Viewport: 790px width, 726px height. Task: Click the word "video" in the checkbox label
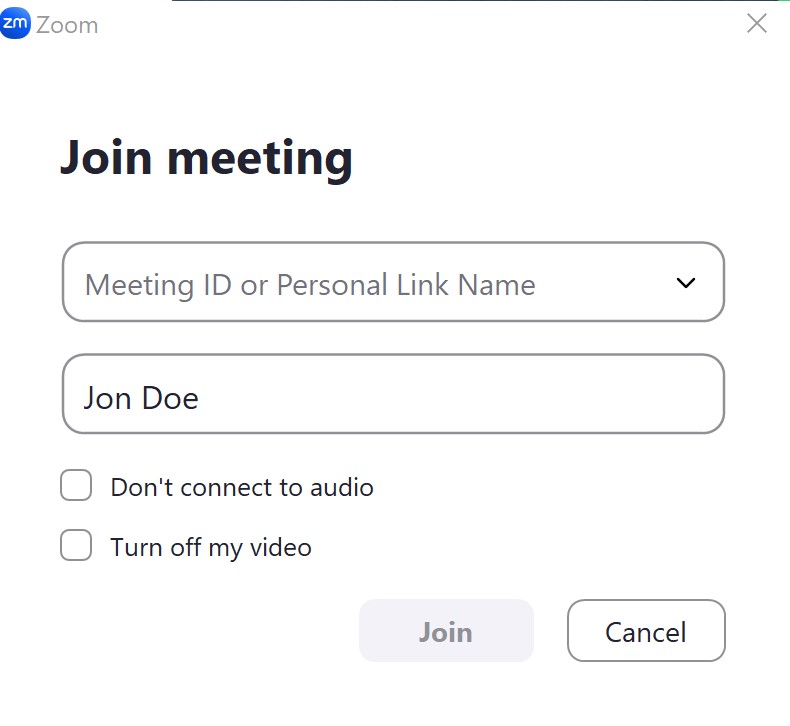(282, 548)
